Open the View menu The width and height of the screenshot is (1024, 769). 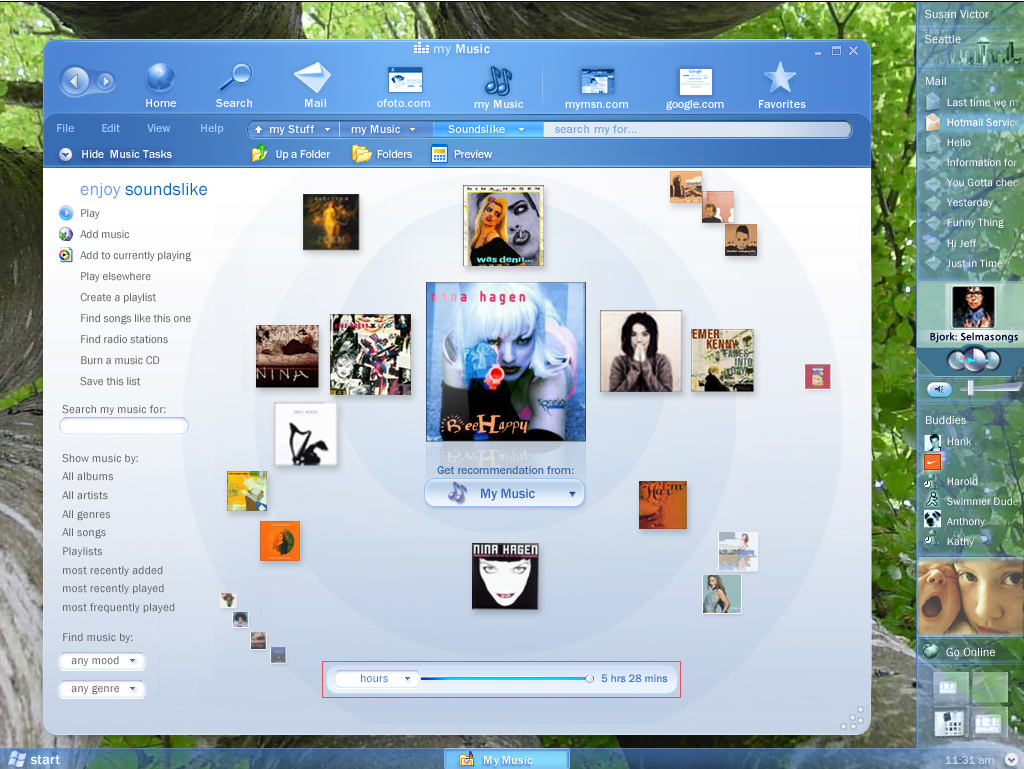click(158, 128)
